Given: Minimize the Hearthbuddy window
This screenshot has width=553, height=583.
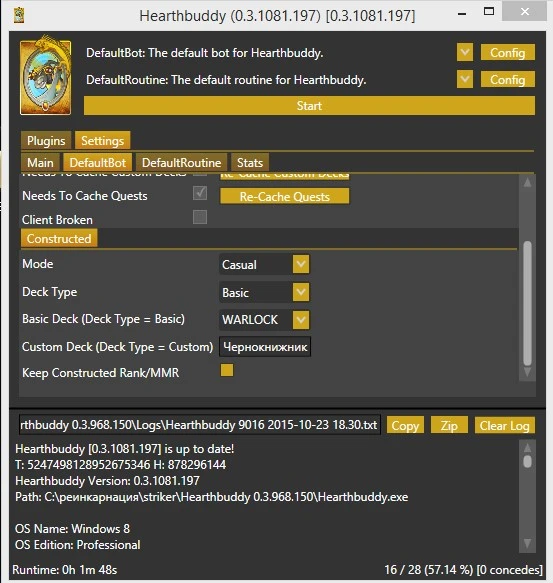Looking at the screenshot, I should [462, 14].
